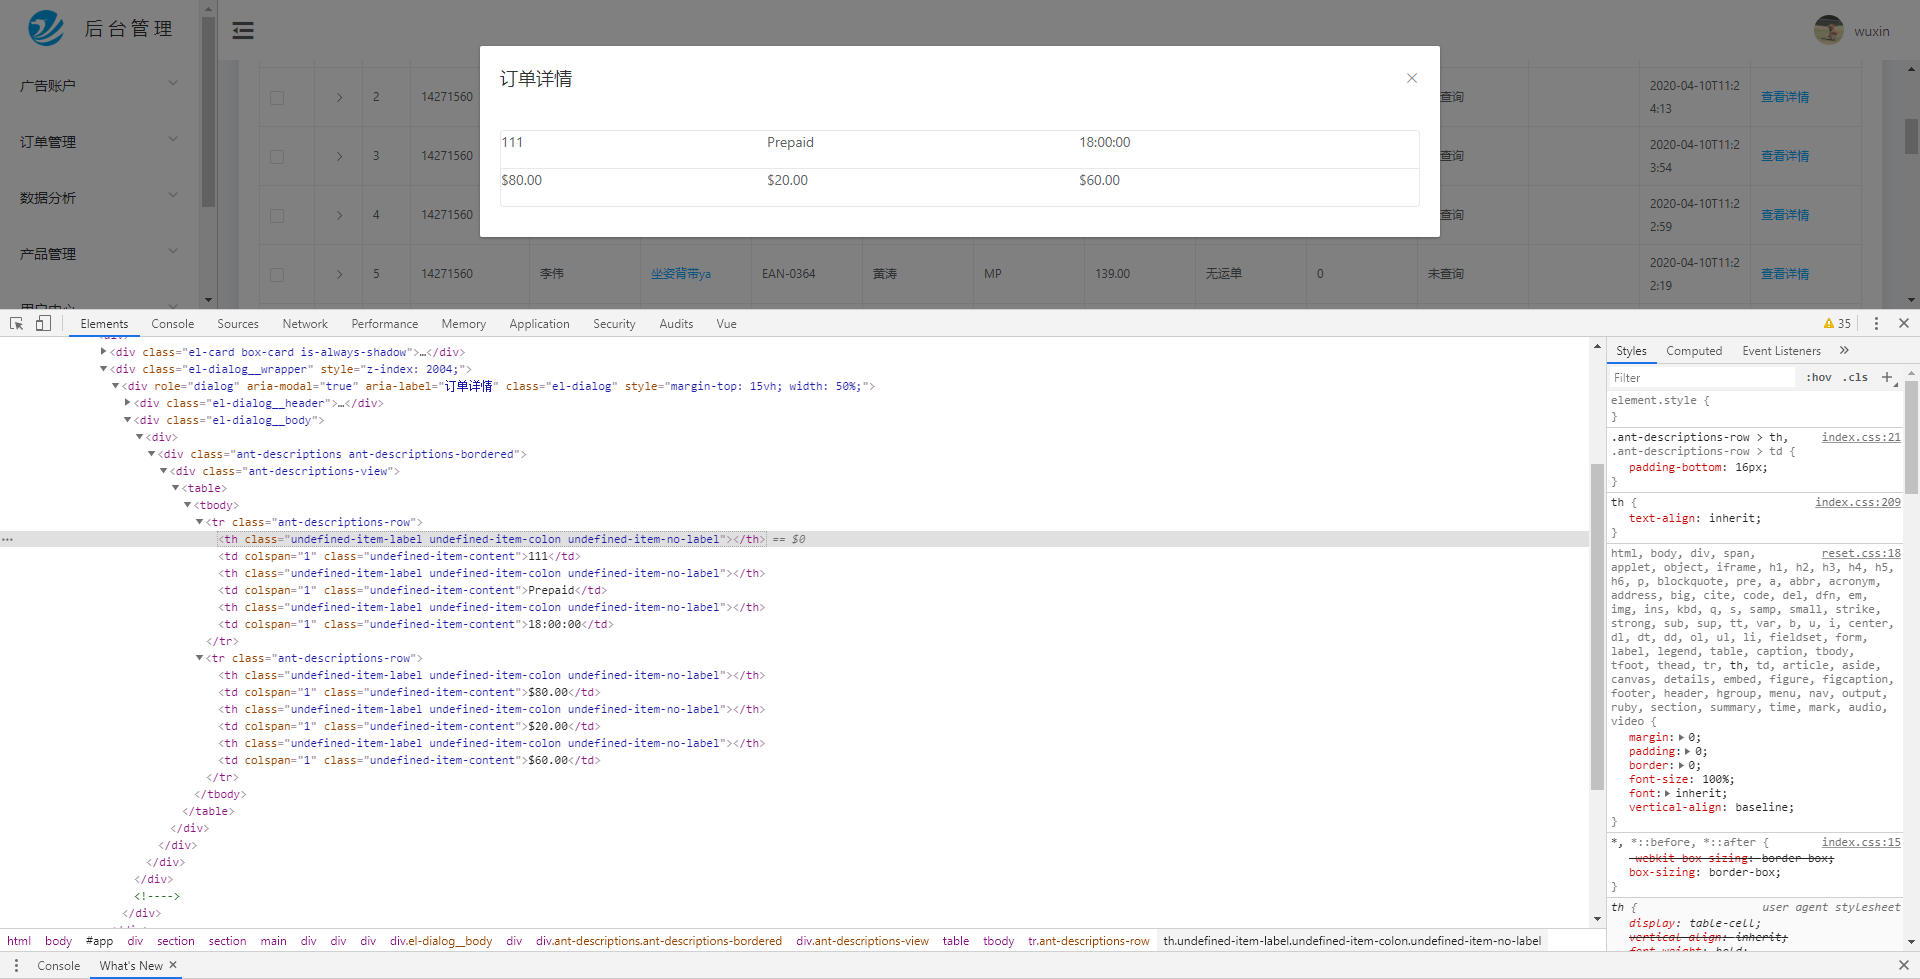This screenshot has width=1920, height=979.
Task: Open the Computed styles tab
Action: coord(1694,351)
